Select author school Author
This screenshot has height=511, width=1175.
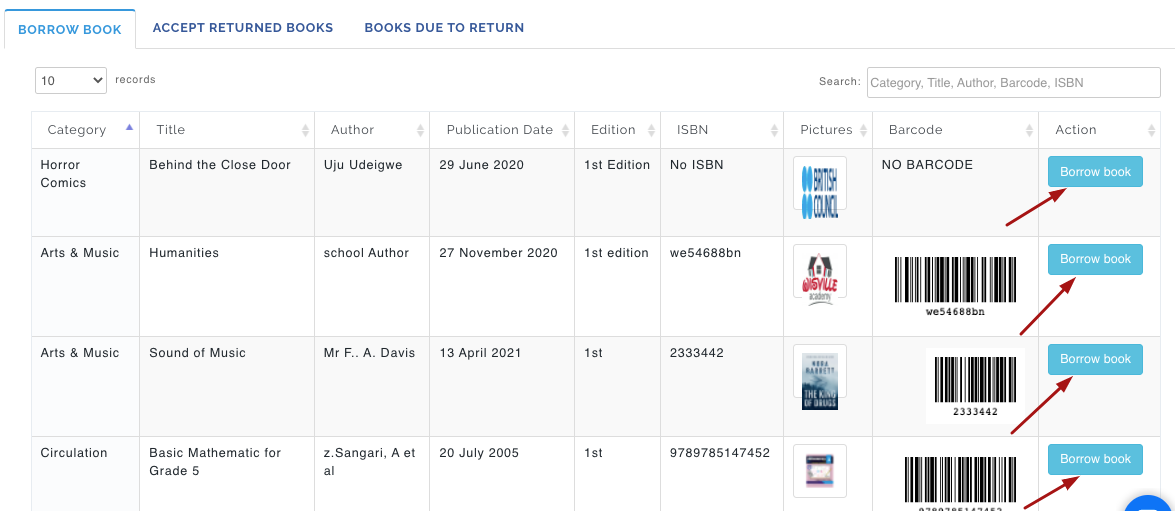[x=366, y=253]
